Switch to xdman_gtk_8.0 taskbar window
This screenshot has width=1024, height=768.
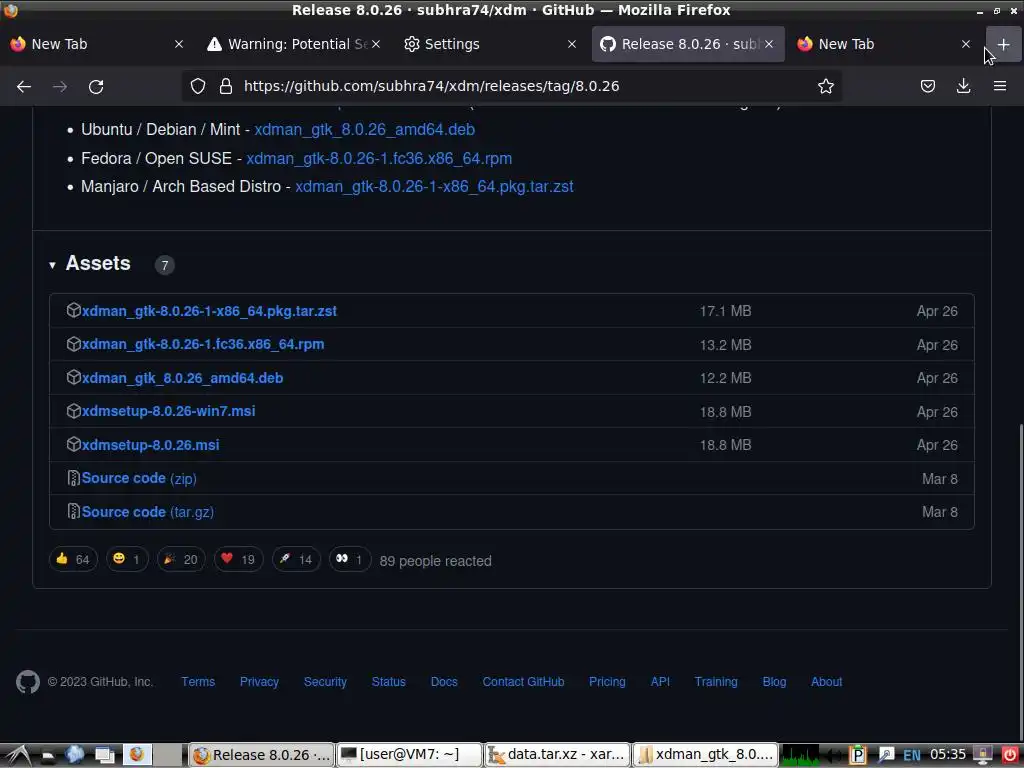tap(705, 755)
